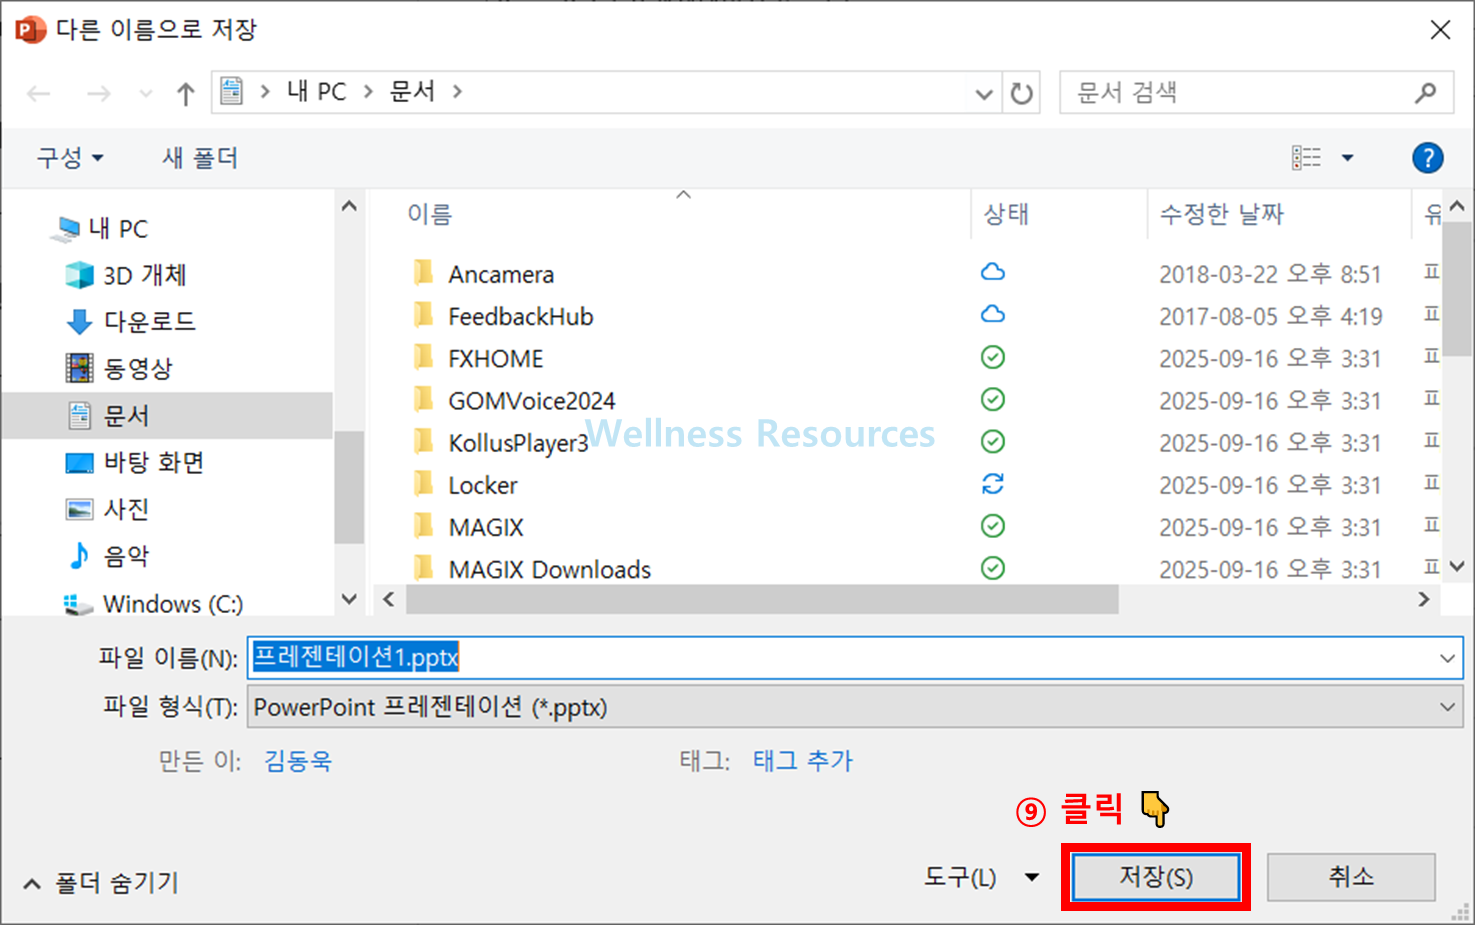This screenshot has height=925, width=1475.
Task: Open the file name dropdown arrow
Action: click(1447, 658)
